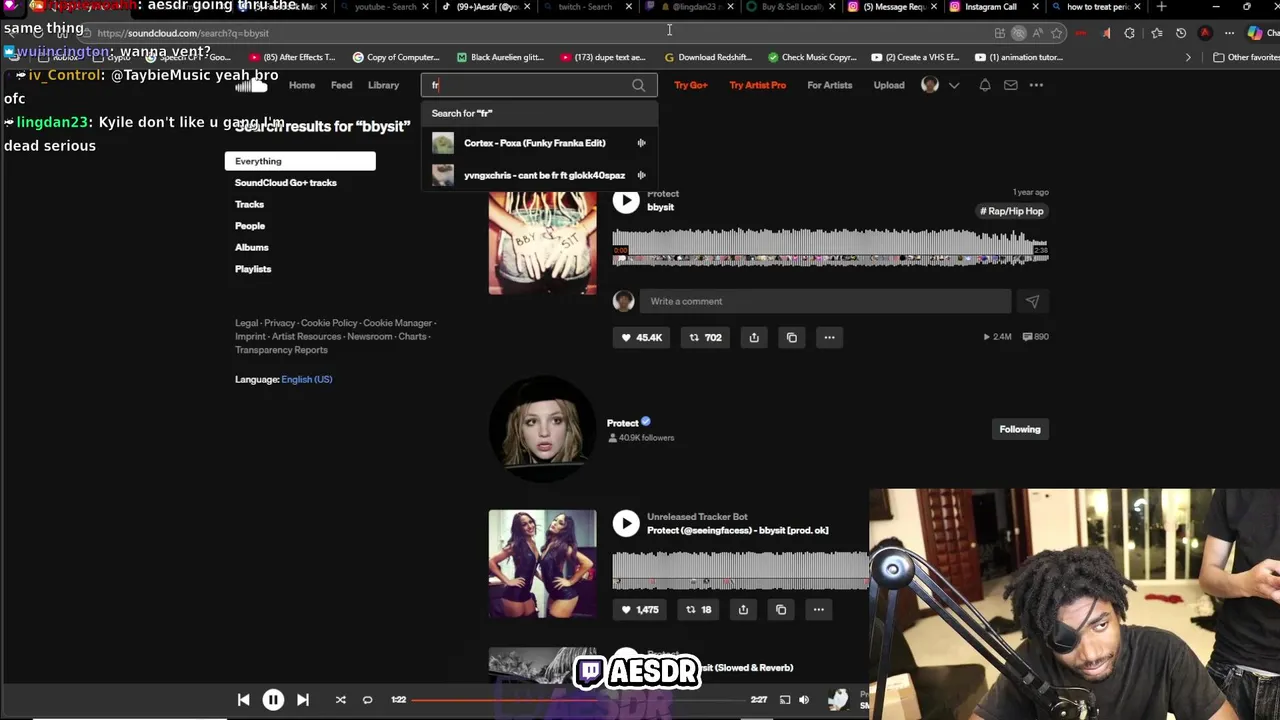Open Download Redshift bookmark

[709, 57]
